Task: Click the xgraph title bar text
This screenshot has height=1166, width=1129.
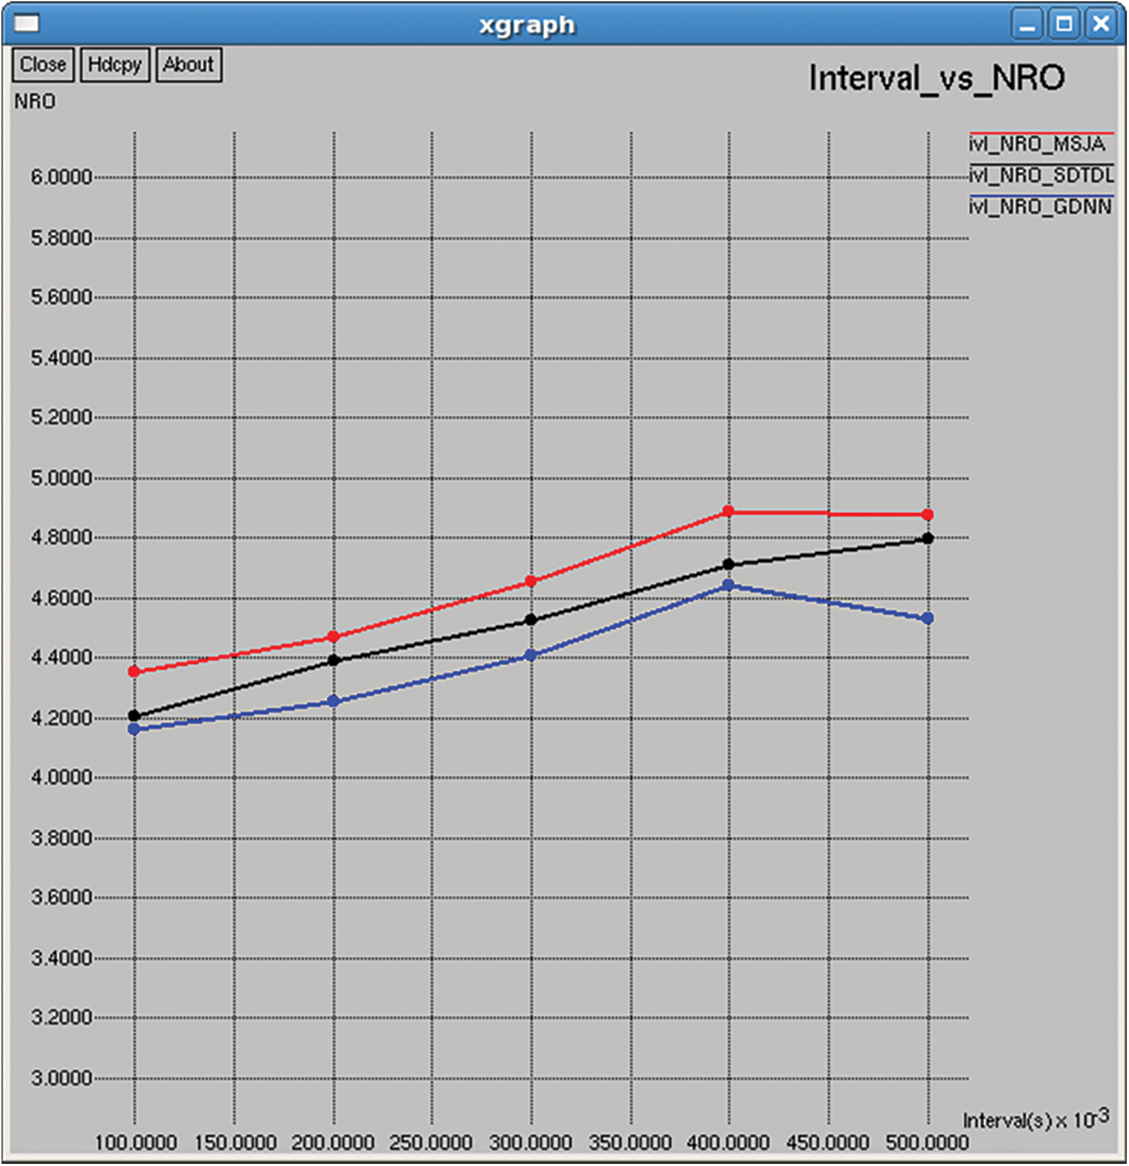Action: [x=527, y=24]
